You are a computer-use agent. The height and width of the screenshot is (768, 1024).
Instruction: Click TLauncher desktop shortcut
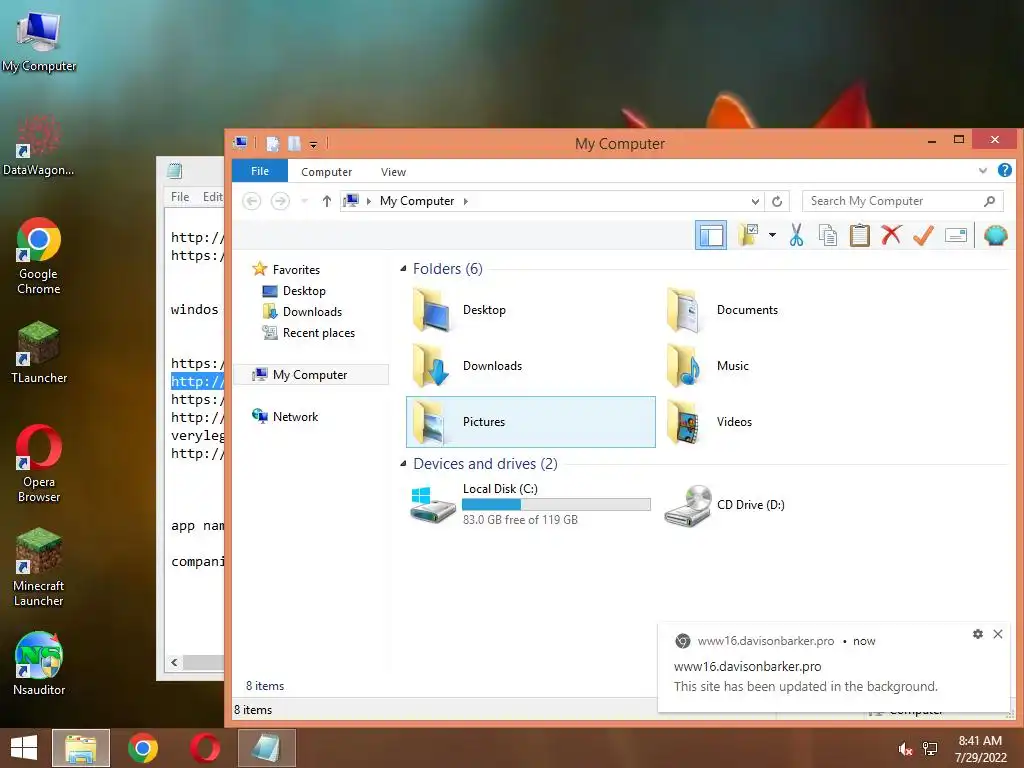click(x=39, y=353)
